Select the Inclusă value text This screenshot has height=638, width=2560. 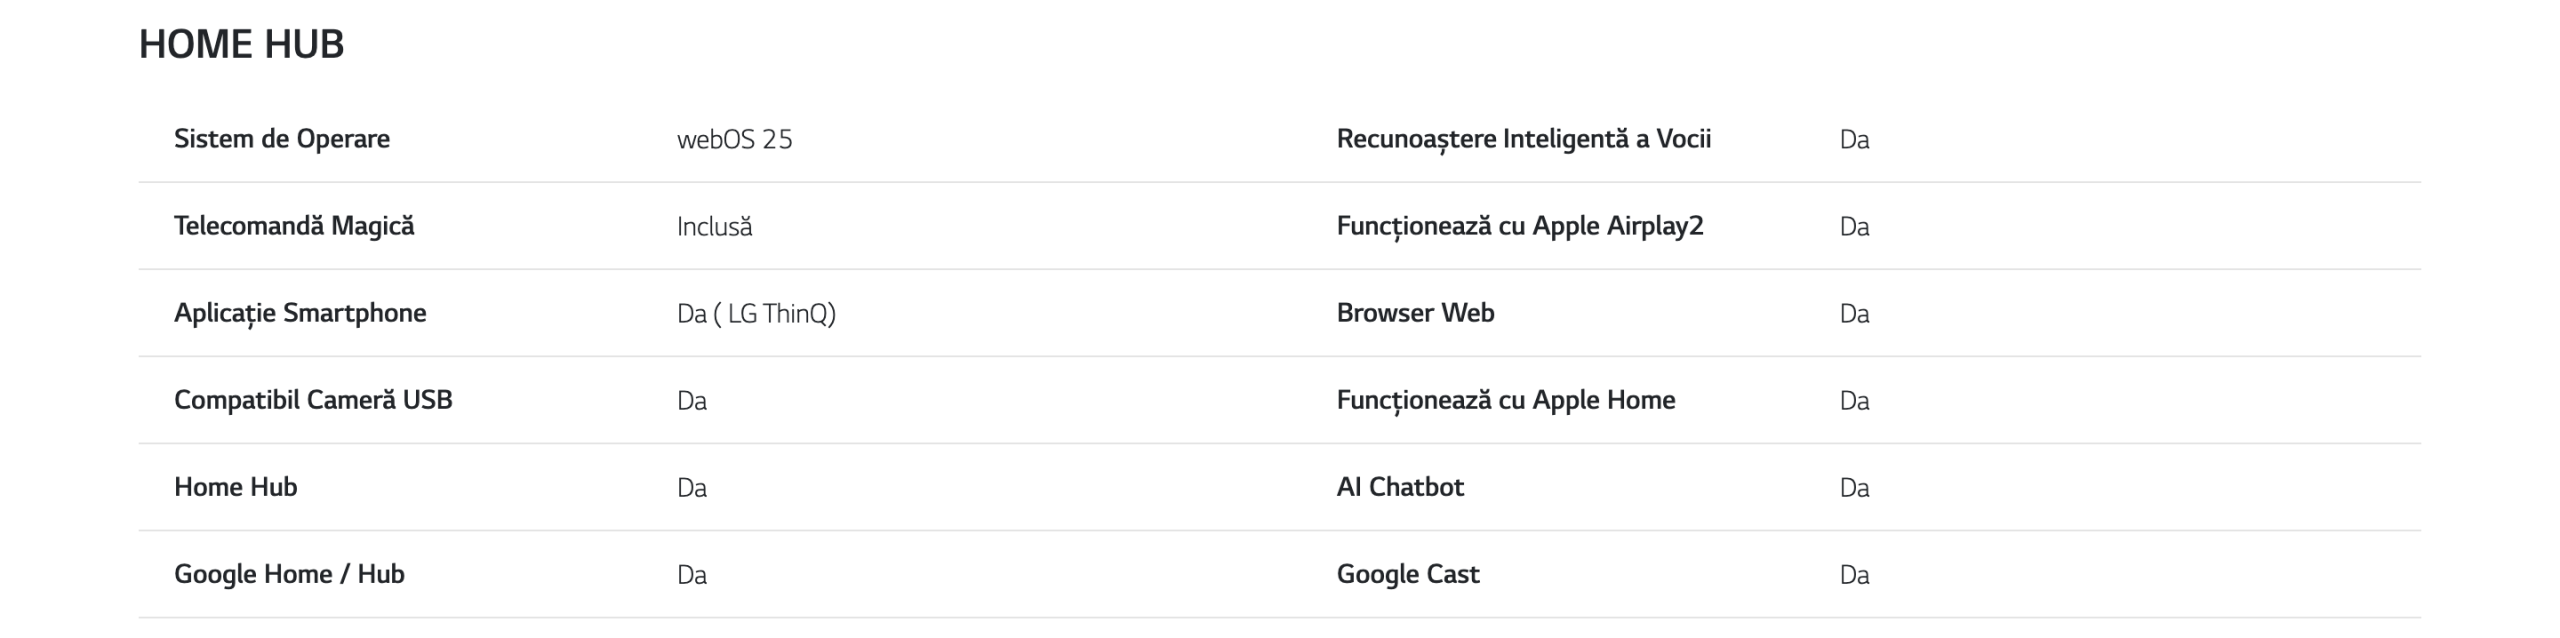point(714,227)
